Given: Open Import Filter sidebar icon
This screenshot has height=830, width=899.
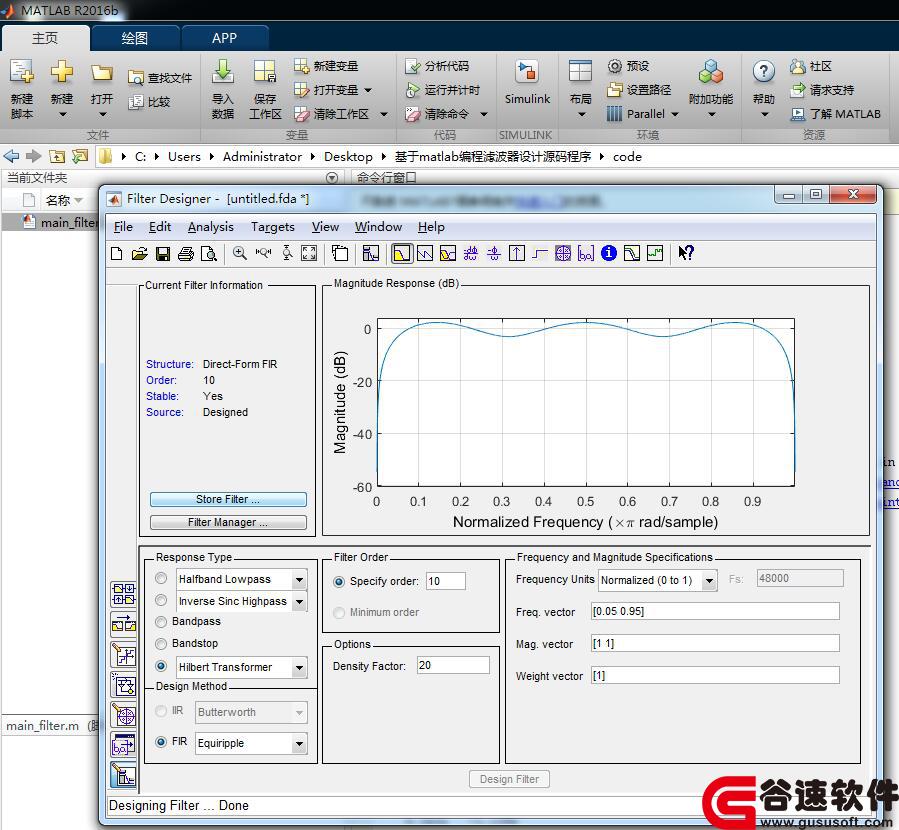Looking at the screenshot, I should coord(124,745).
